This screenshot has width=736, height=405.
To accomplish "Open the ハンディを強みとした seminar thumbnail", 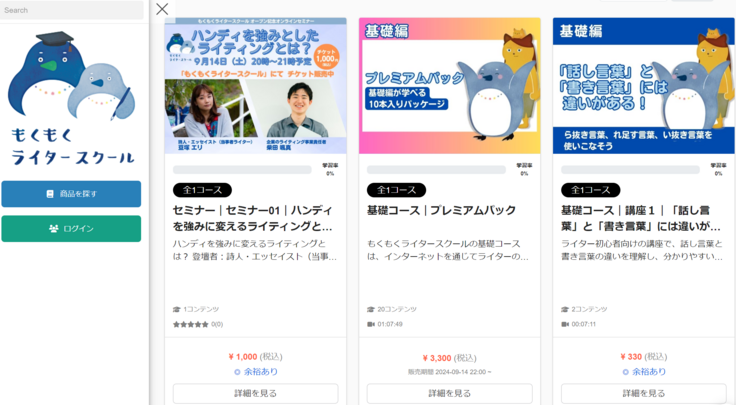I will point(255,86).
